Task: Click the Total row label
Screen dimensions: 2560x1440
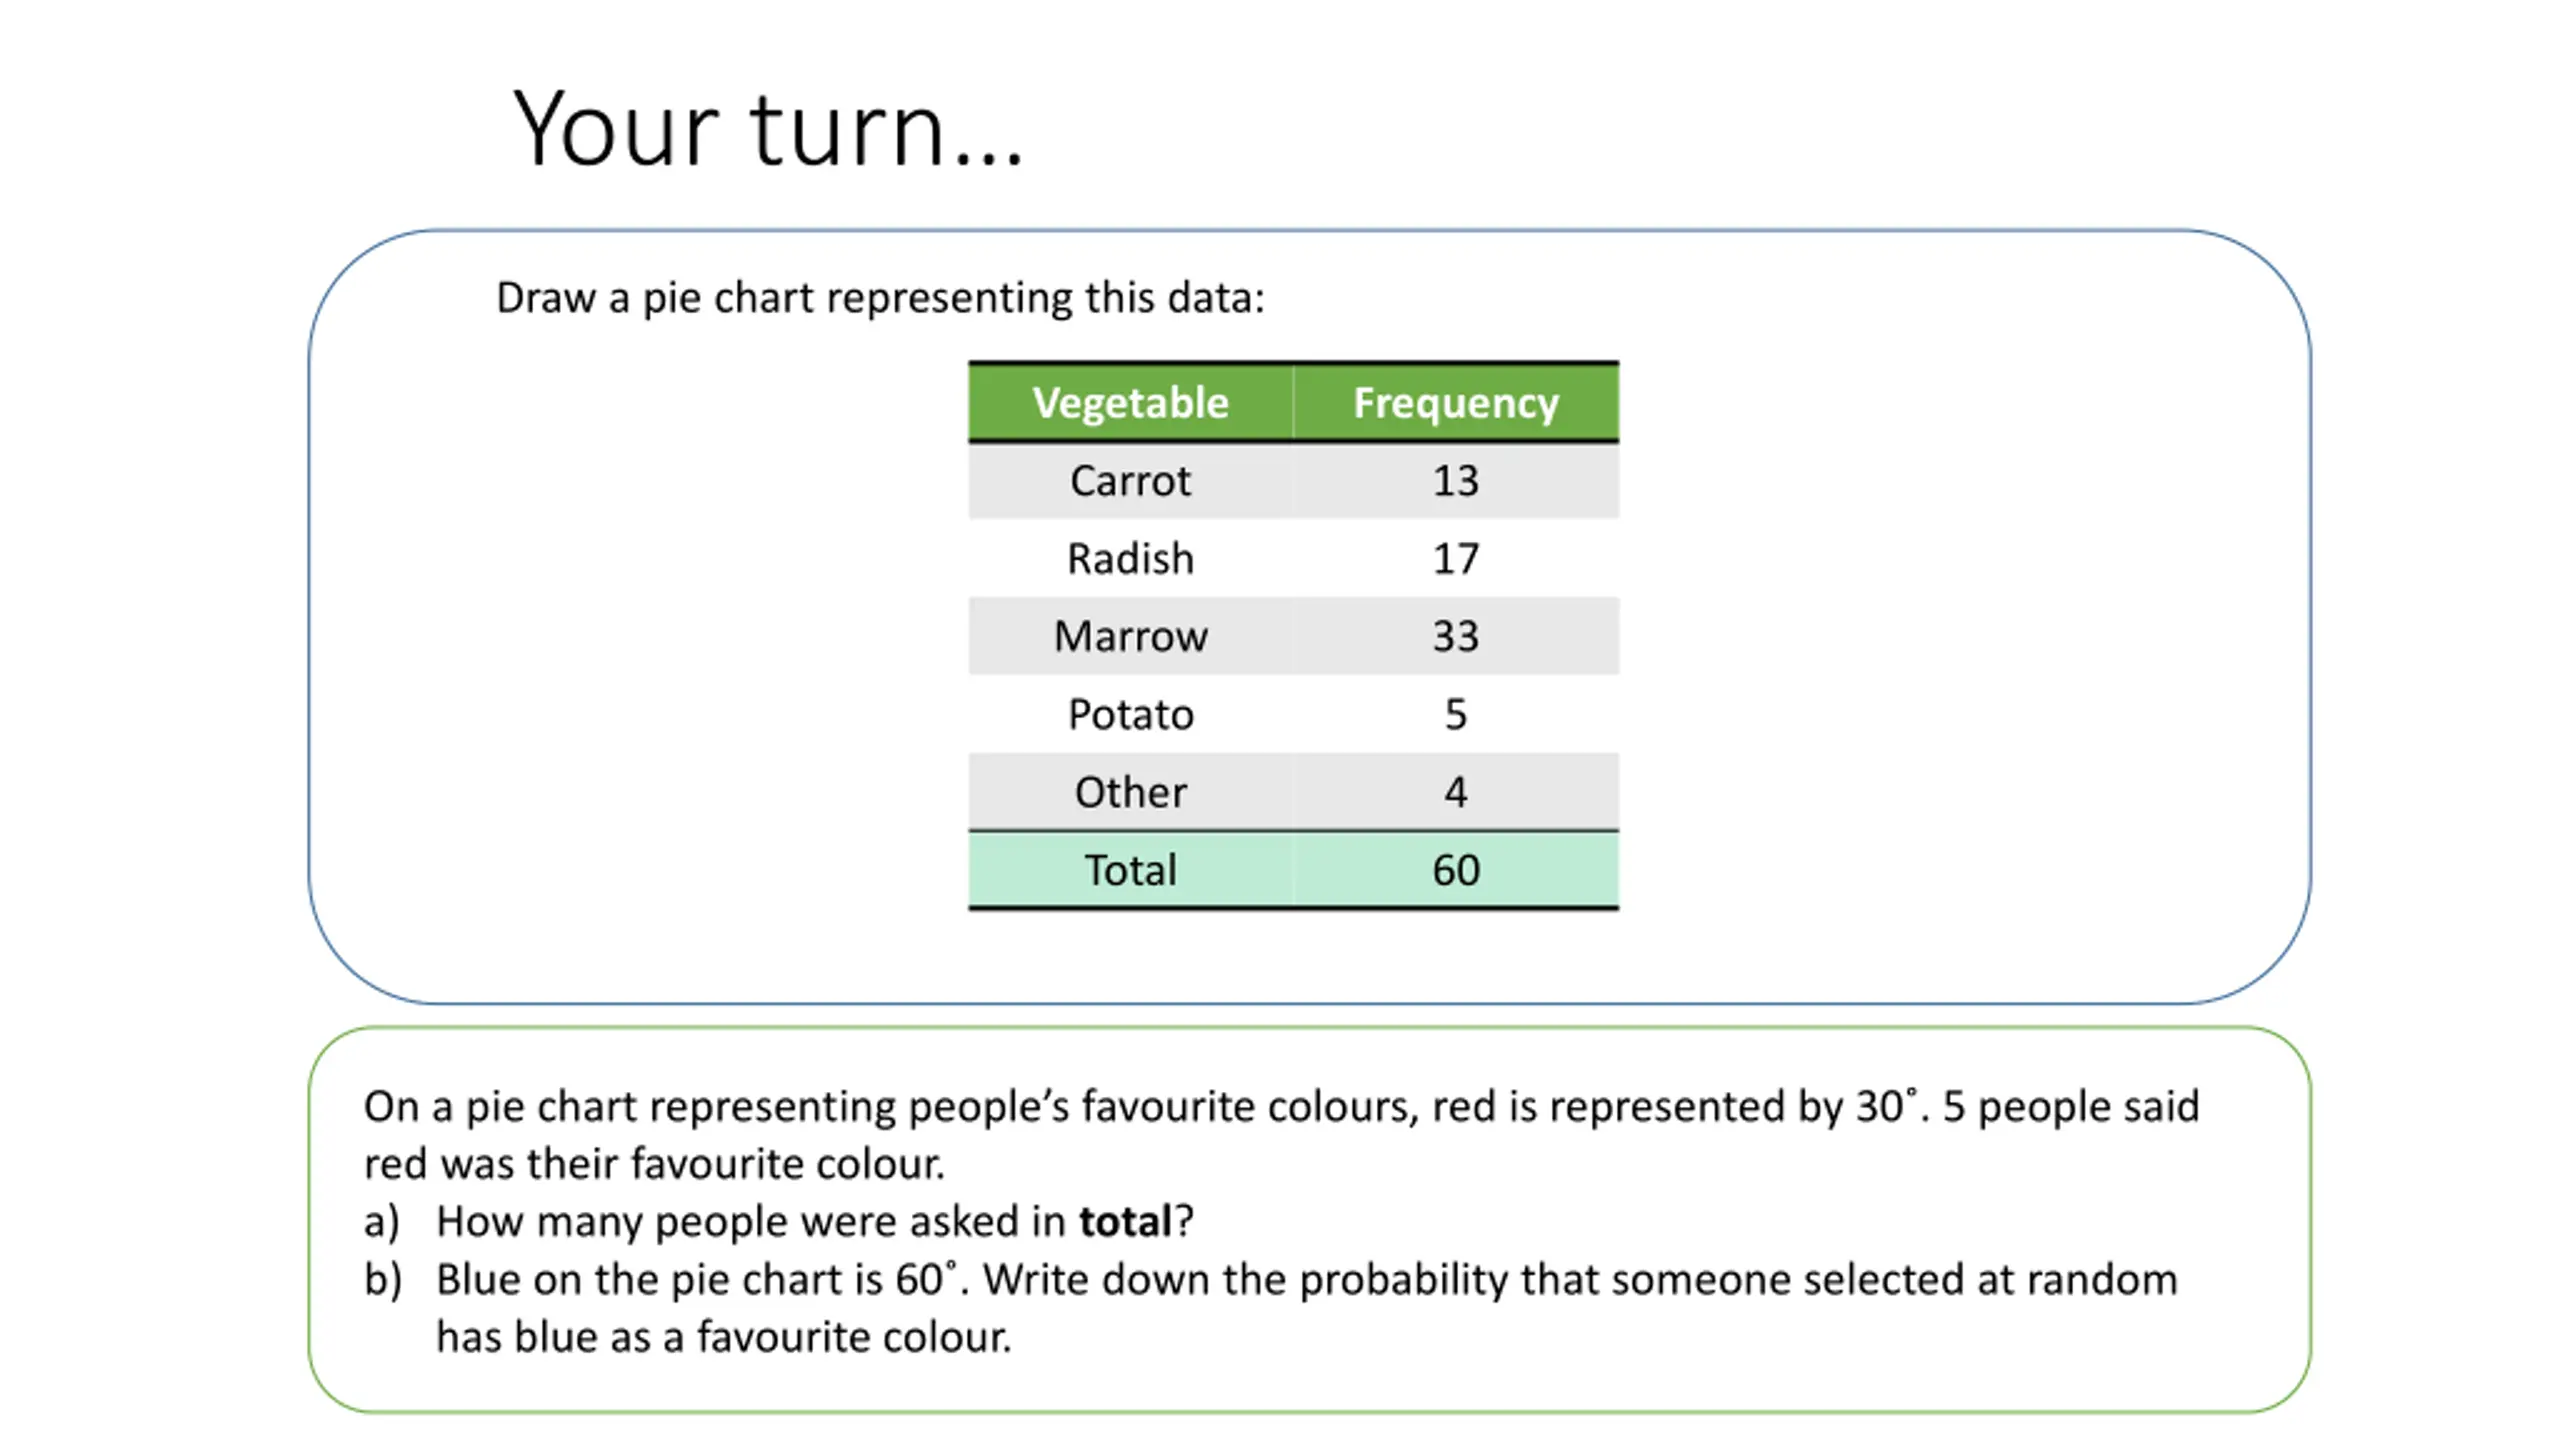Action: pos(1130,870)
